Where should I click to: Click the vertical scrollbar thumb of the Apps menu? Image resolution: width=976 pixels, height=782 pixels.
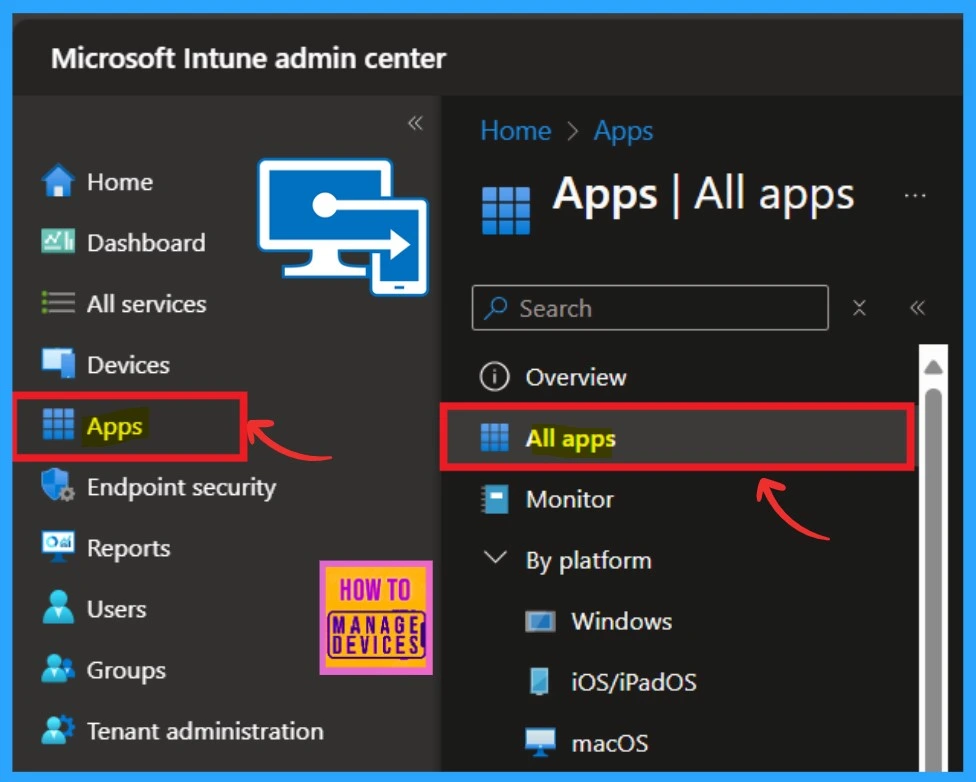click(933, 579)
